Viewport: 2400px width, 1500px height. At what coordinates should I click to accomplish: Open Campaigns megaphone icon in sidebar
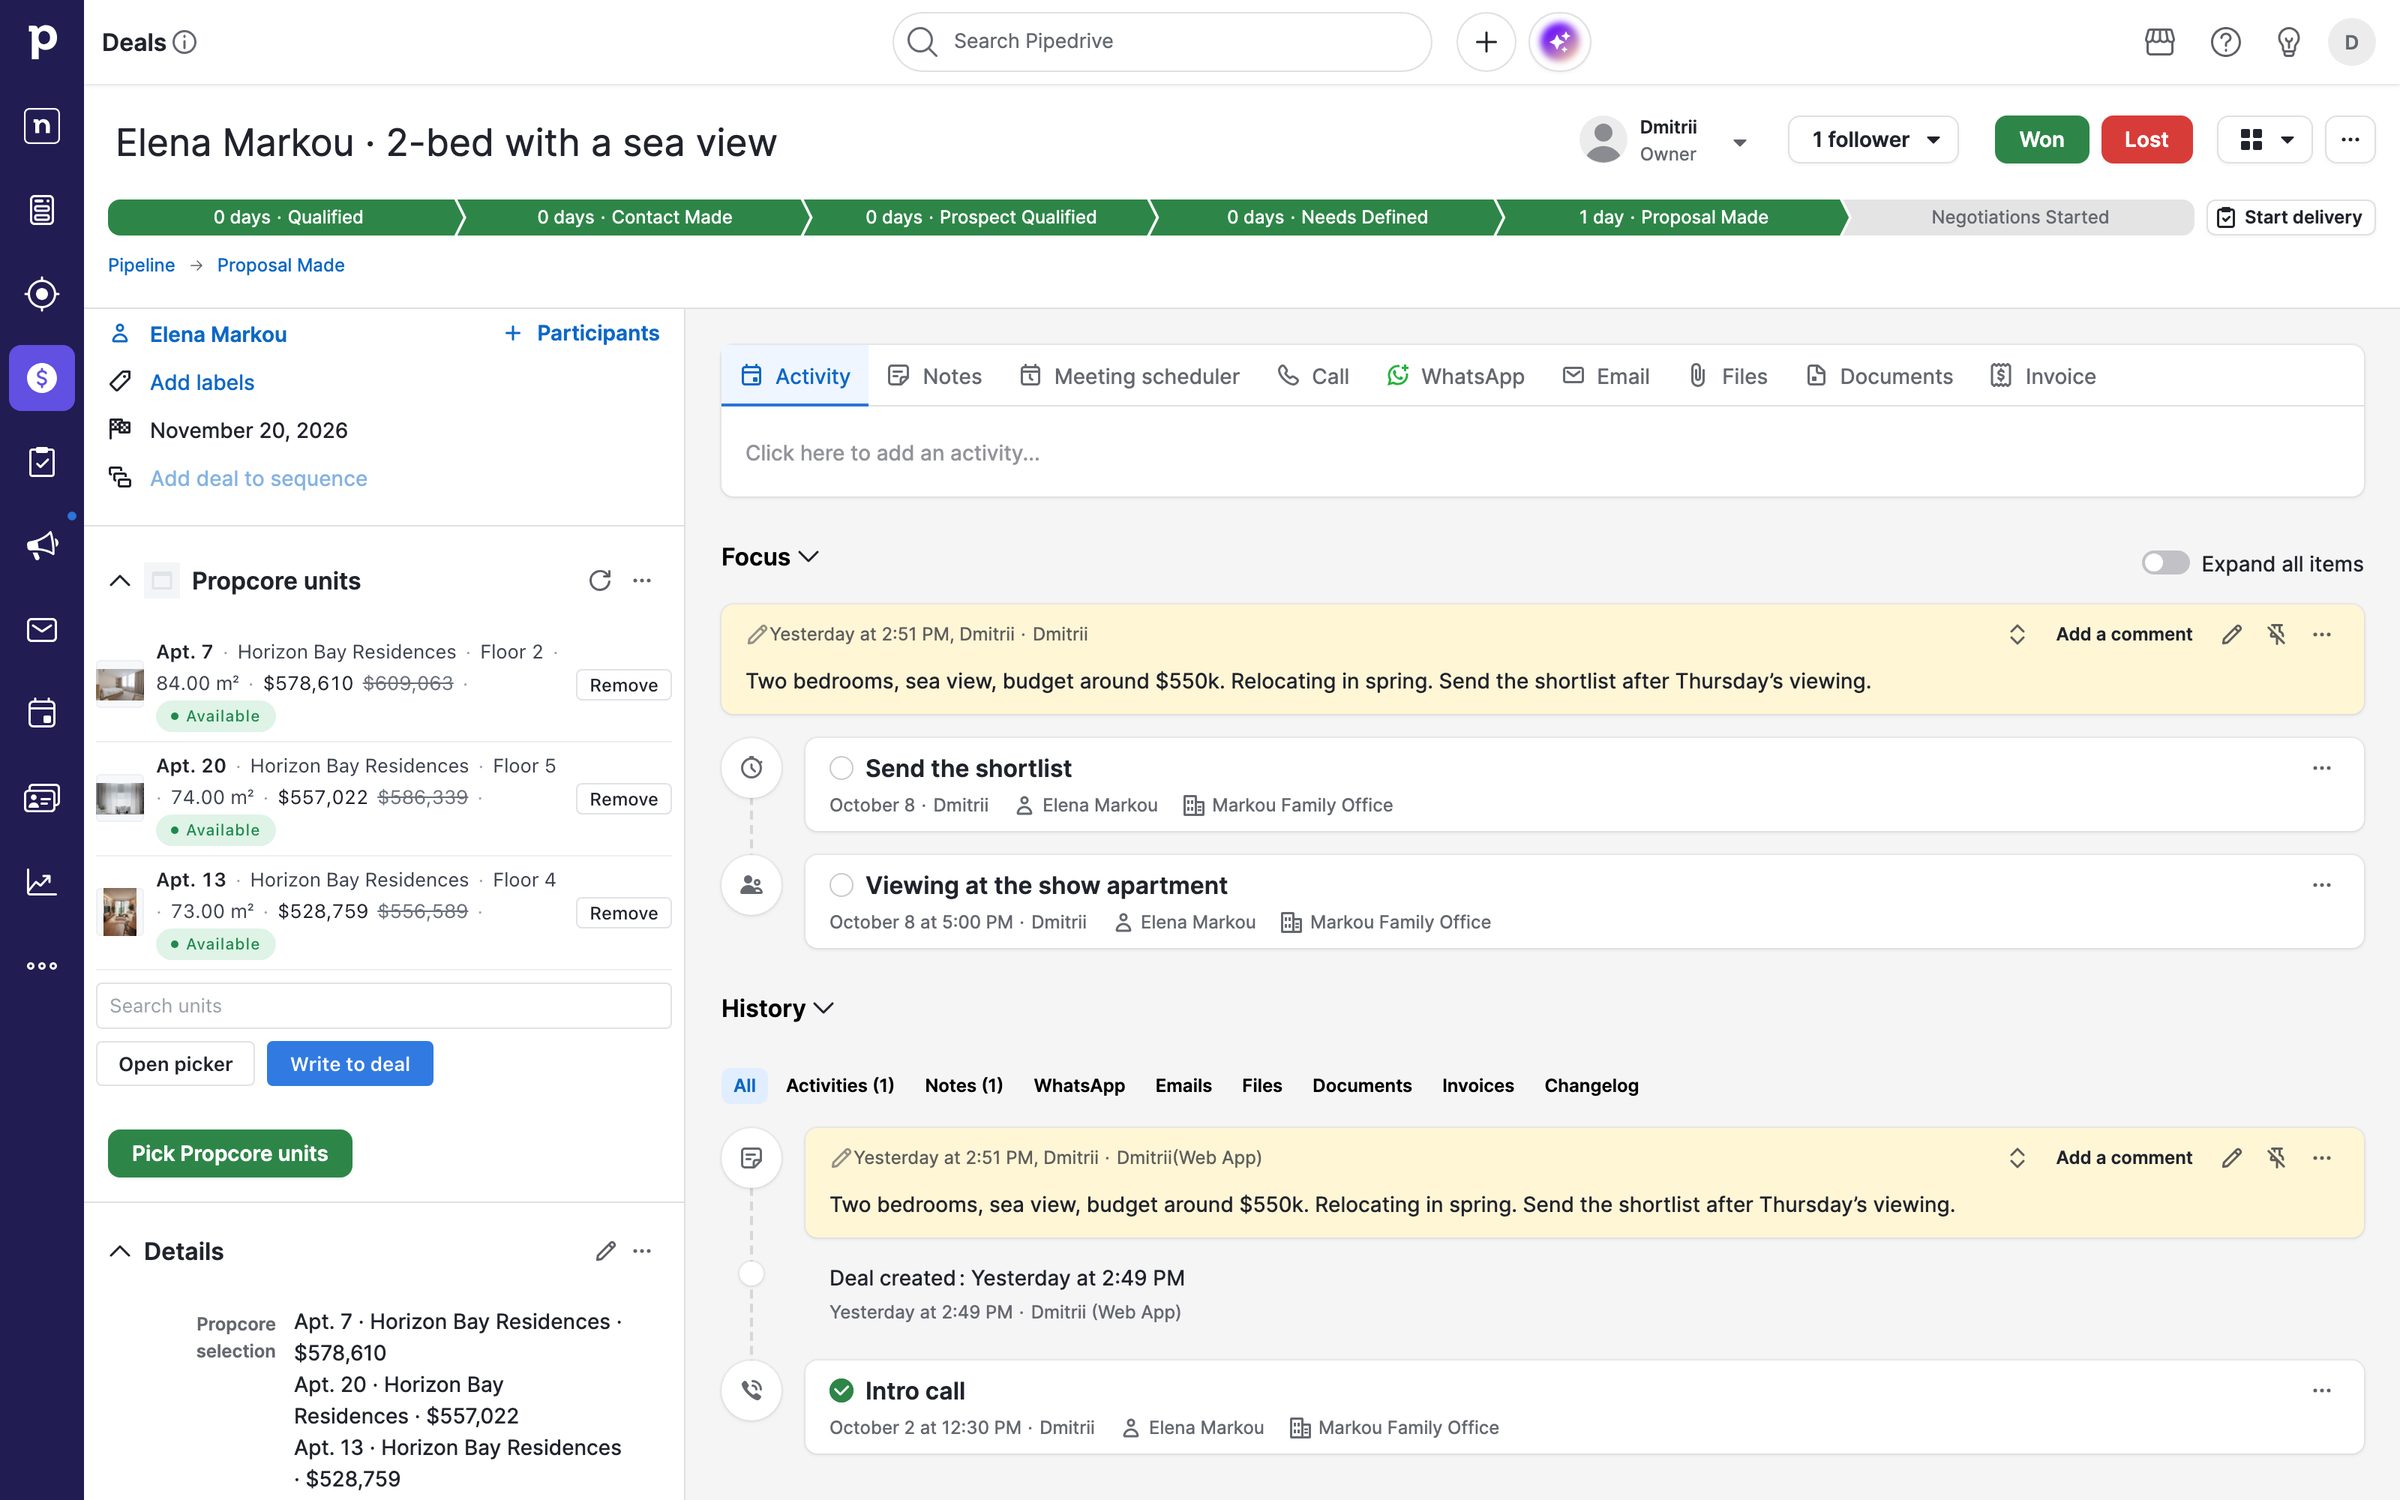(41, 546)
